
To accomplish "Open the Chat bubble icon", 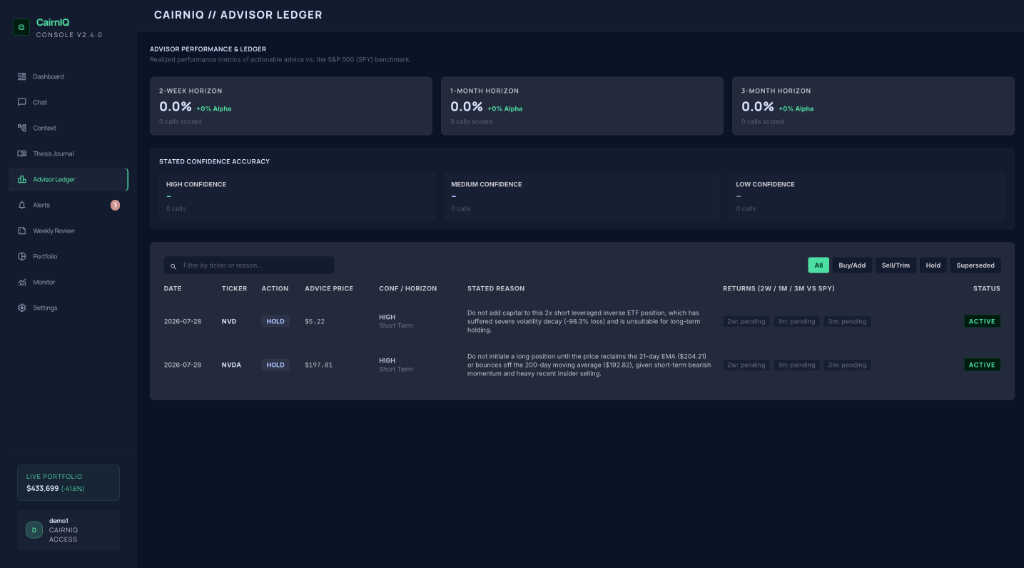I will [x=22, y=102].
